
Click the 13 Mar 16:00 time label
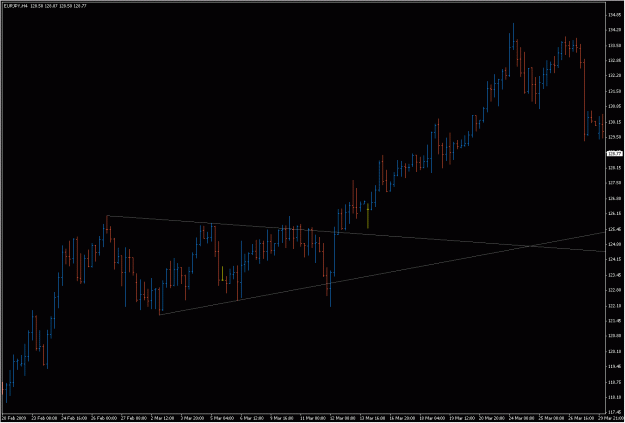(x=371, y=419)
